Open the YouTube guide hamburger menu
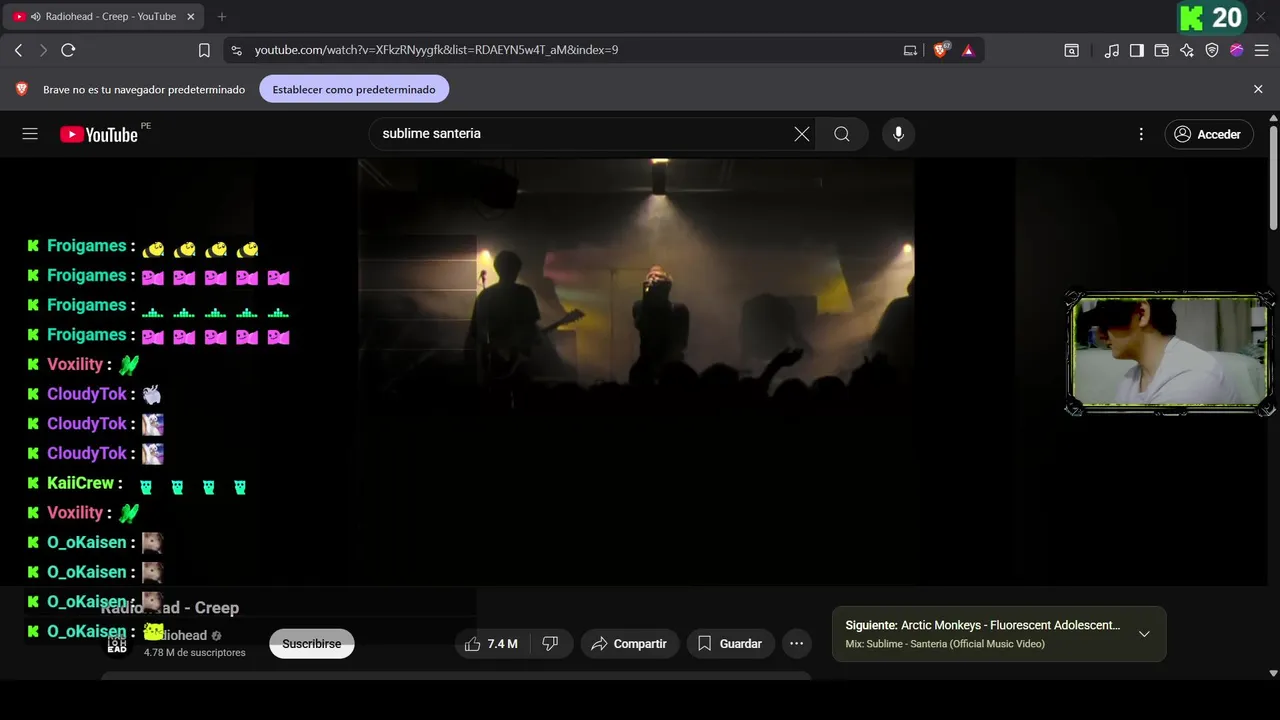The image size is (1280, 720). [30, 134]
